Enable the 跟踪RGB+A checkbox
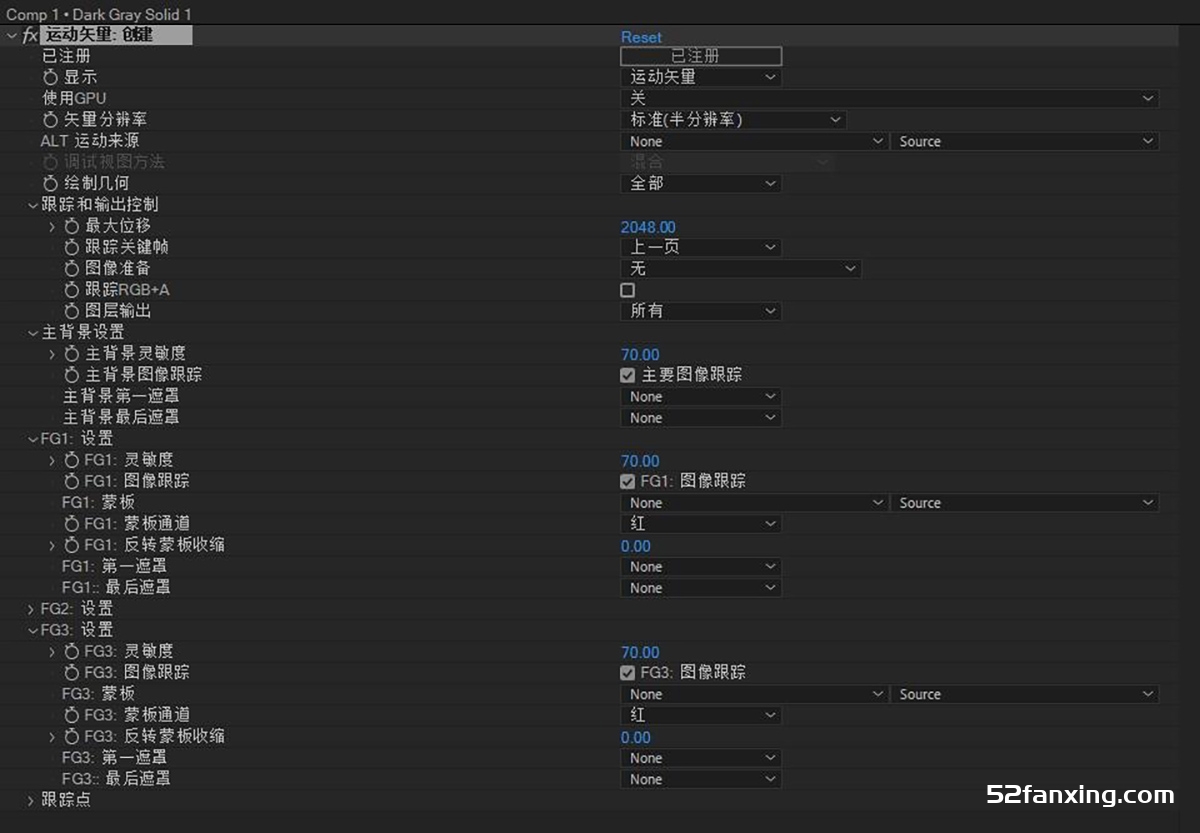This screenshot has height=833, width=1200. click(628, 290)
